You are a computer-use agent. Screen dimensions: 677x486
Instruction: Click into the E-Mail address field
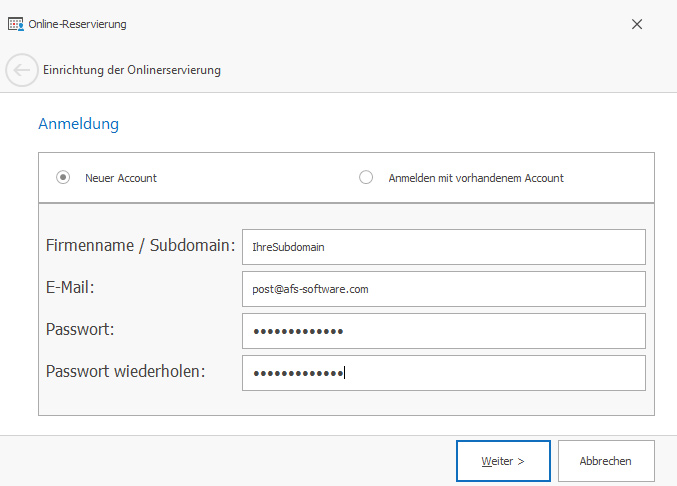444,289
